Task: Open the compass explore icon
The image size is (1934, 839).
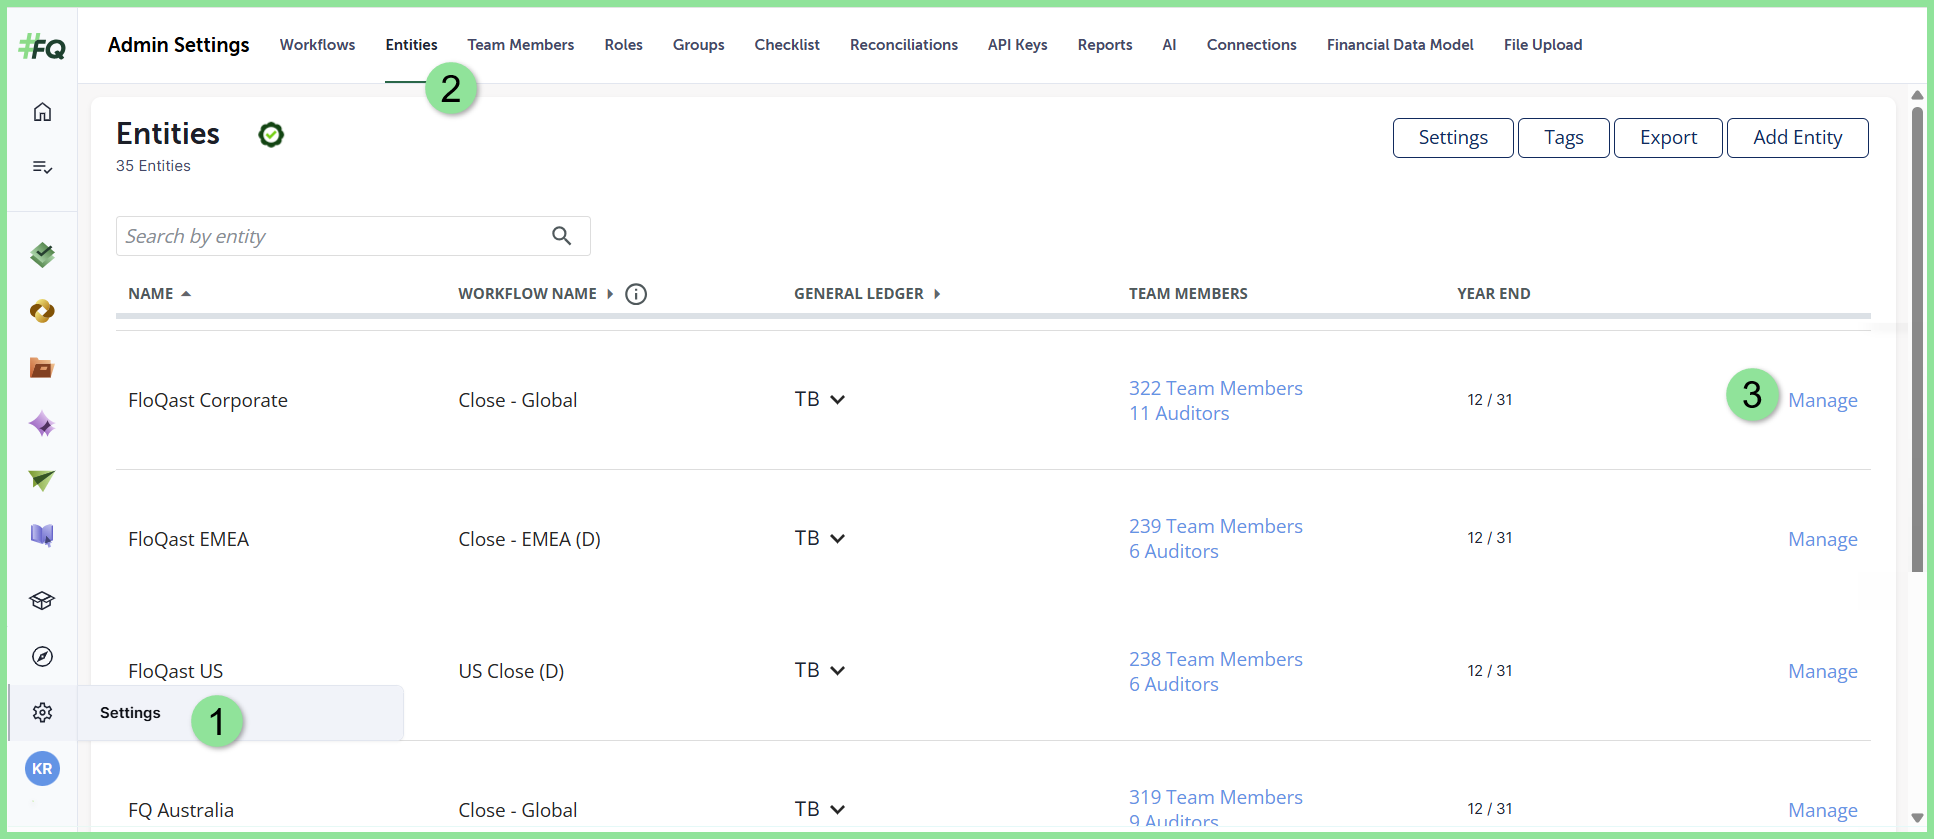Action: tap(42, 657)
